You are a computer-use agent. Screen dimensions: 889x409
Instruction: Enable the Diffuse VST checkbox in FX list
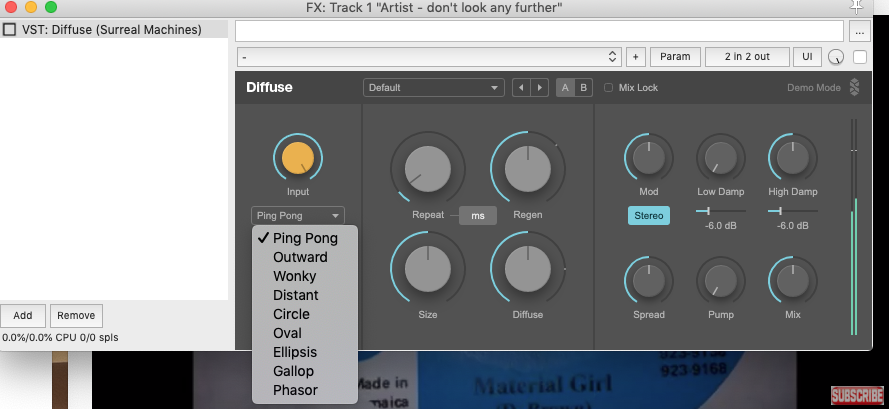point(9,29)
